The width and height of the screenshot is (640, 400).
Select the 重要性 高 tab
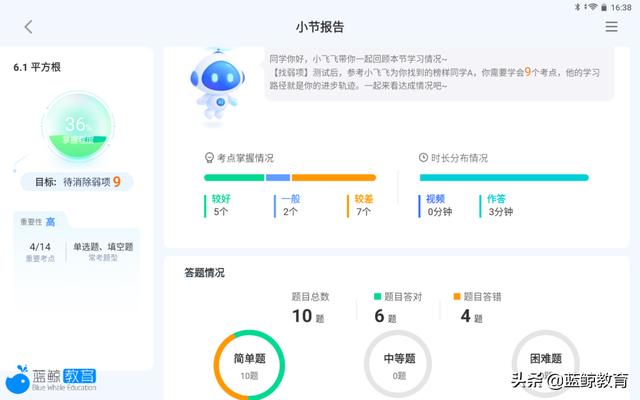click(38, 222)
